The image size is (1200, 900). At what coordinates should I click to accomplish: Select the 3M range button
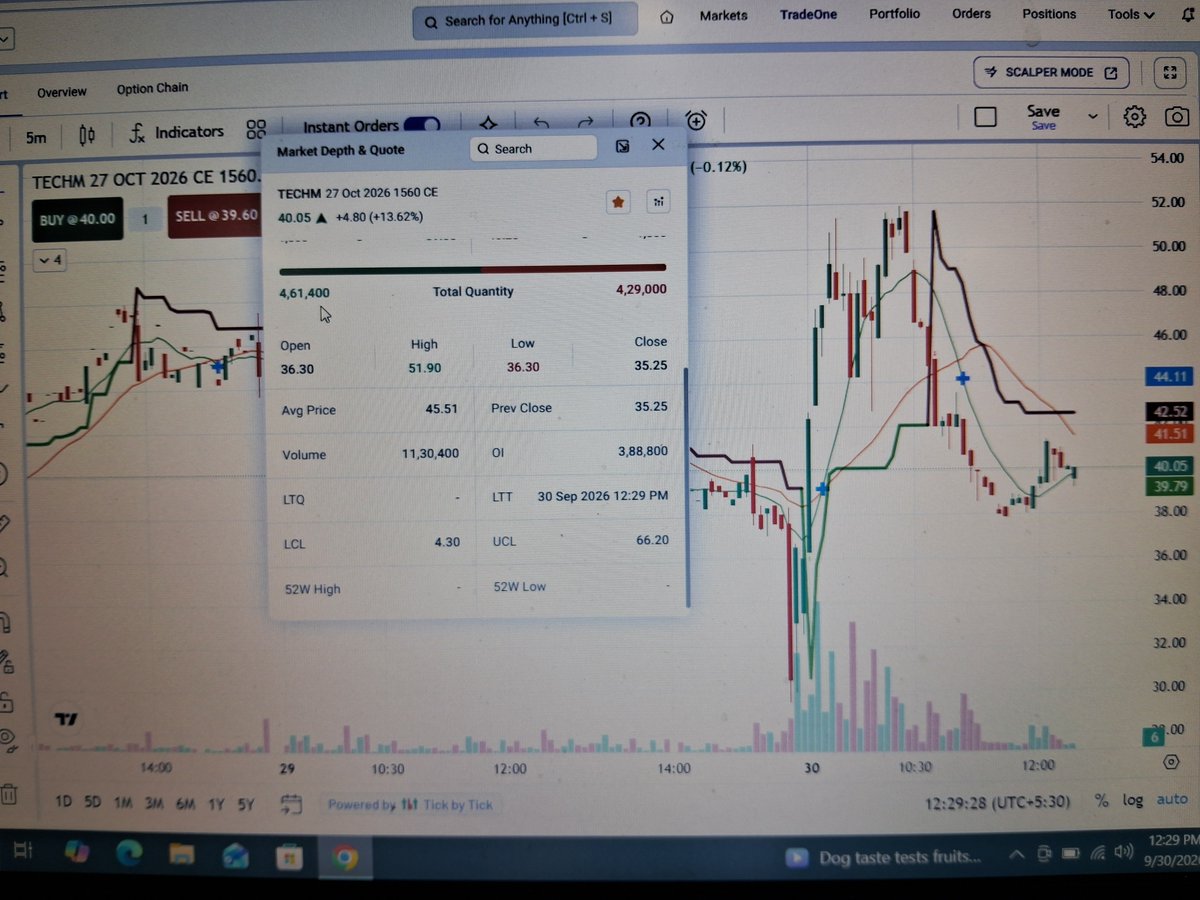(x=154, y=803)
